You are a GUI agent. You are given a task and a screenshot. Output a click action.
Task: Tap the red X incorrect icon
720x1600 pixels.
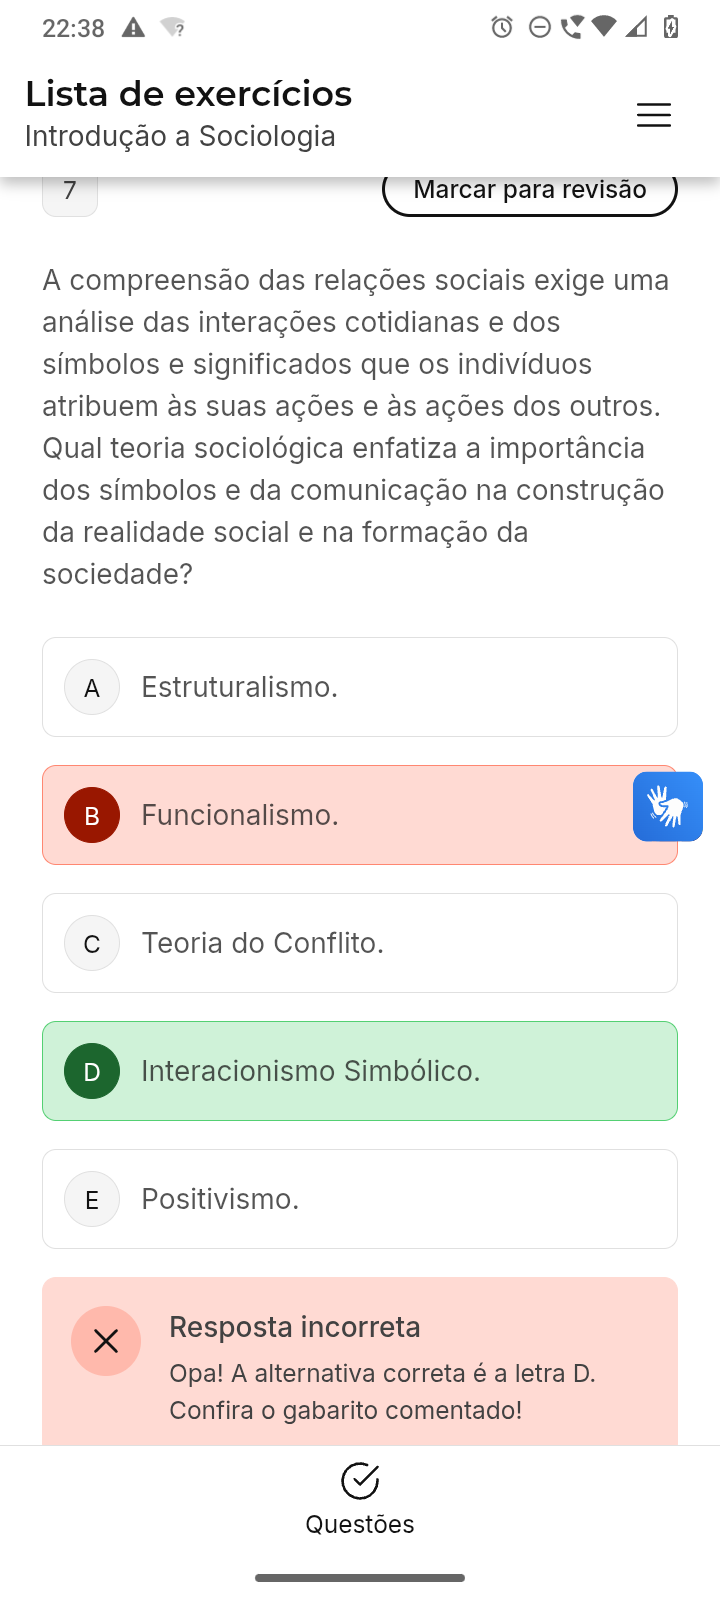[106, 1341]
